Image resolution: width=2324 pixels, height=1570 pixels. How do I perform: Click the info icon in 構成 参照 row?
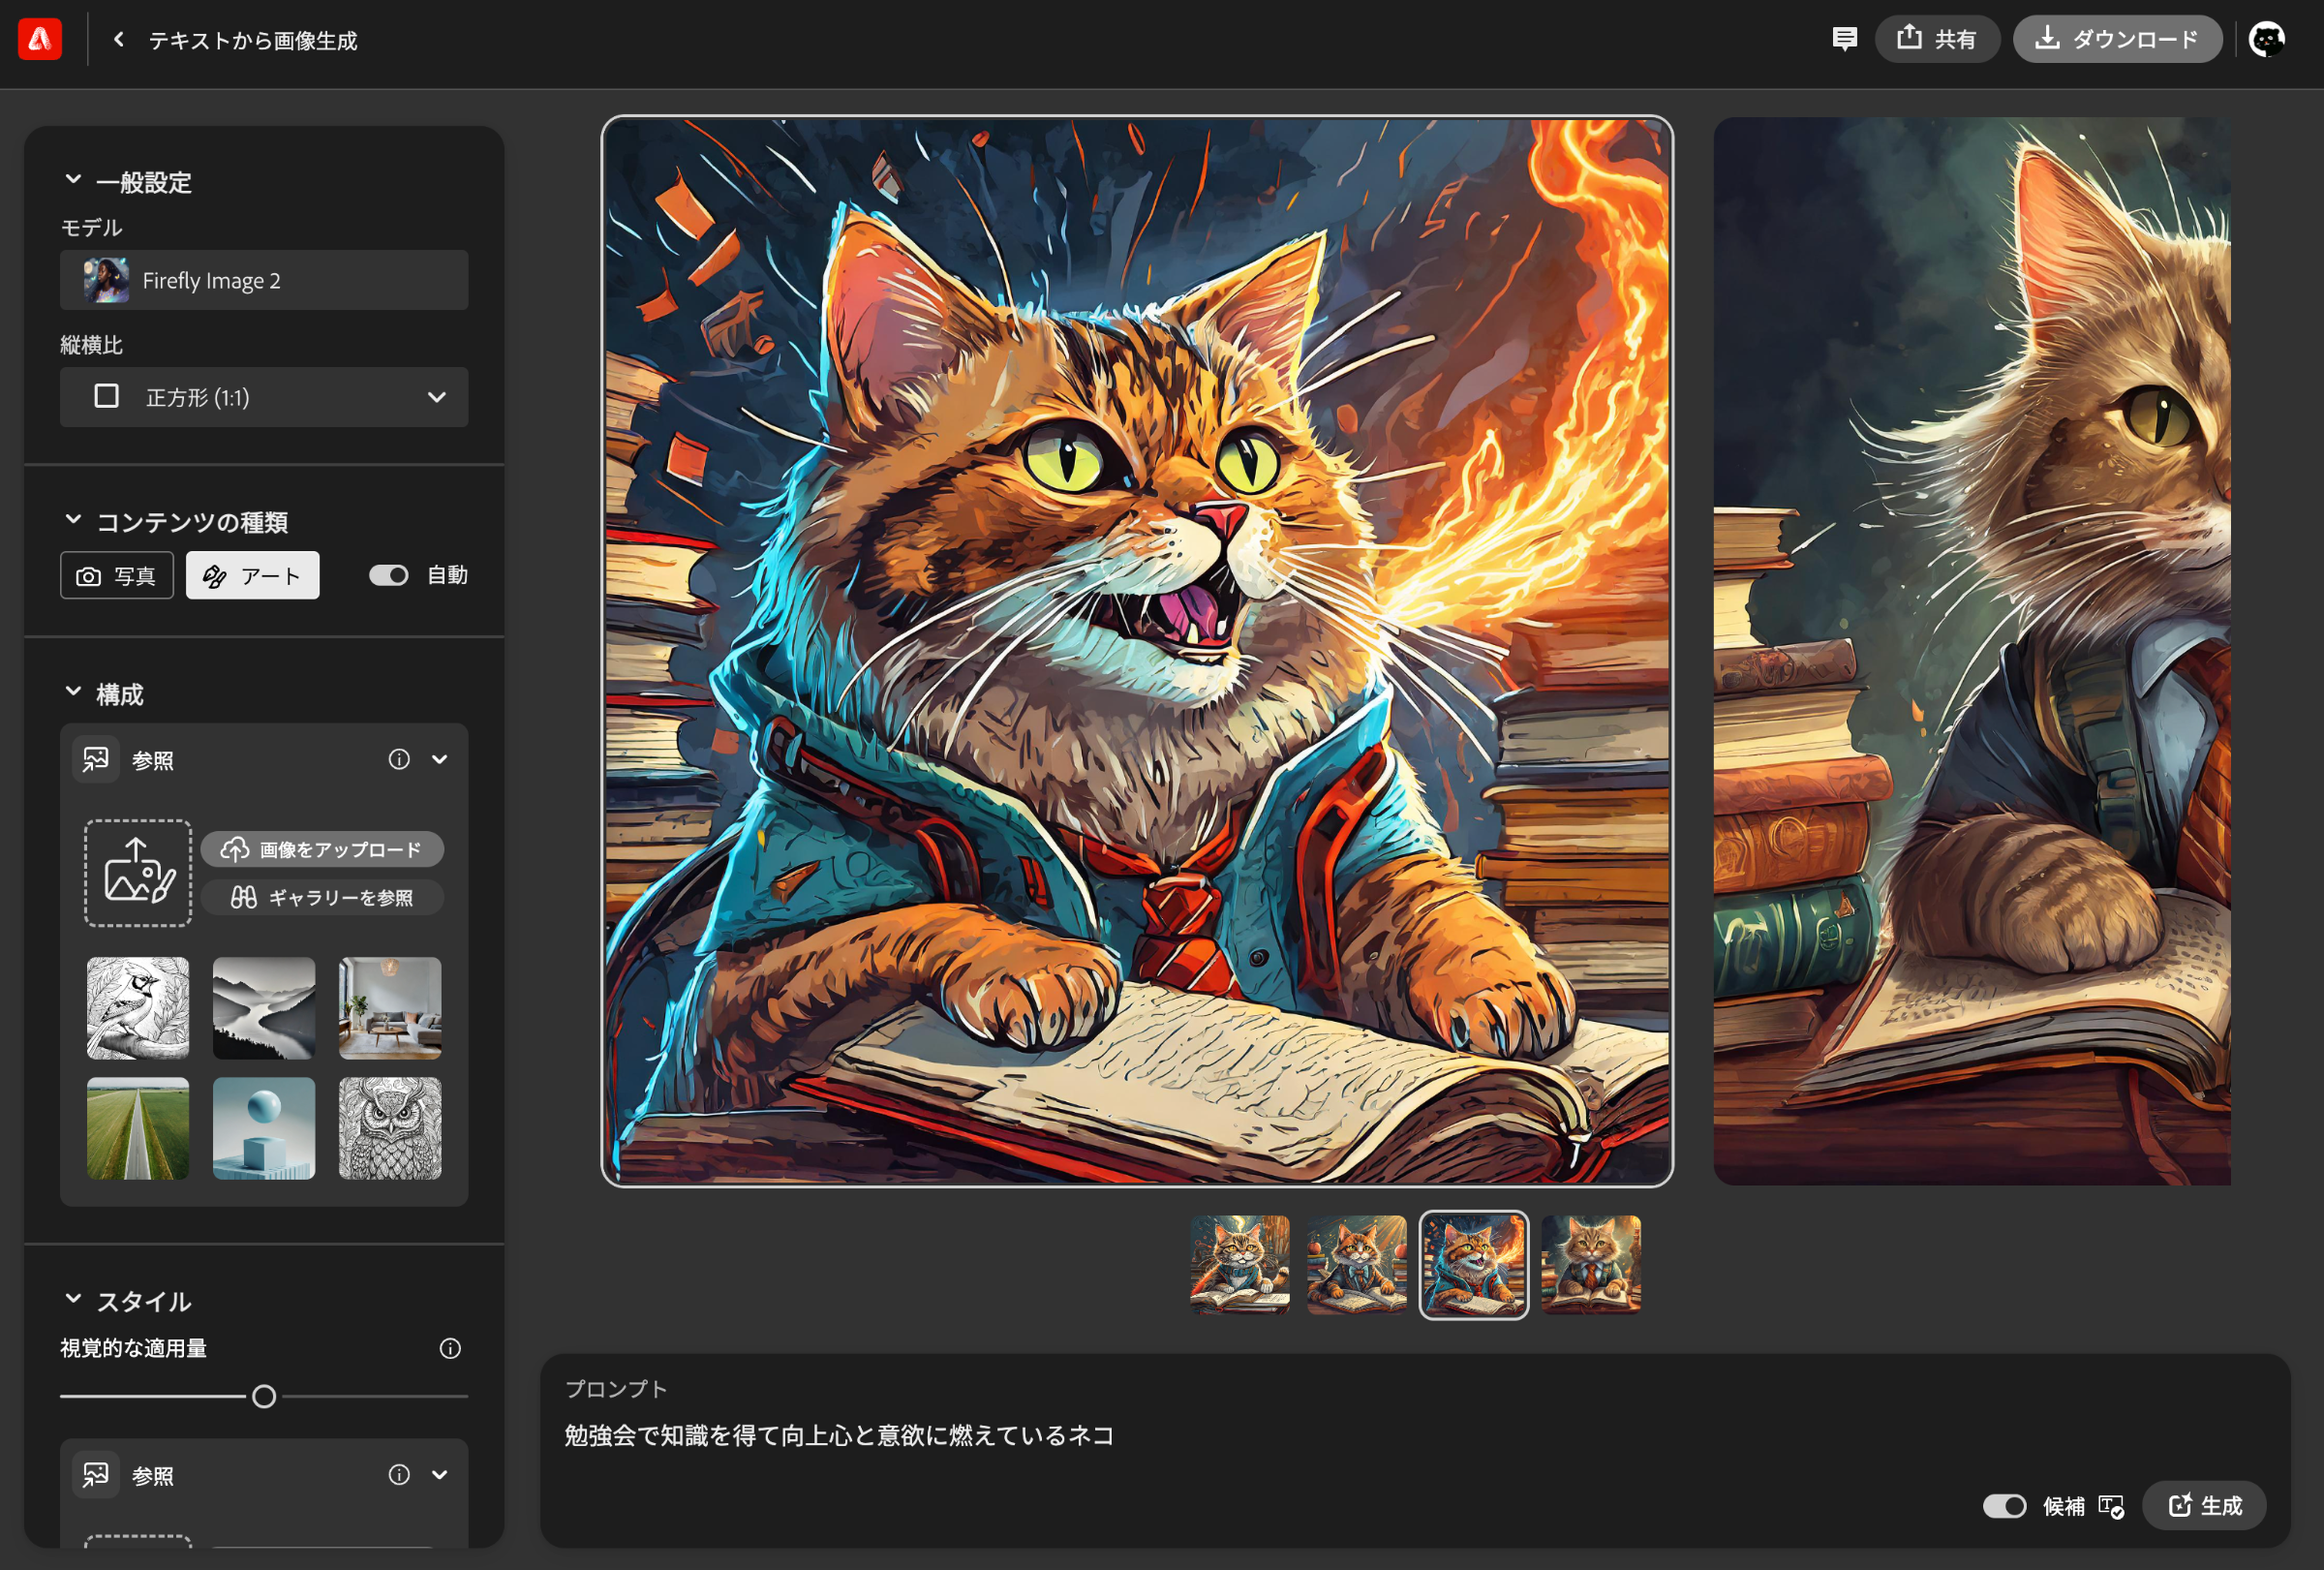click(399, 760)
